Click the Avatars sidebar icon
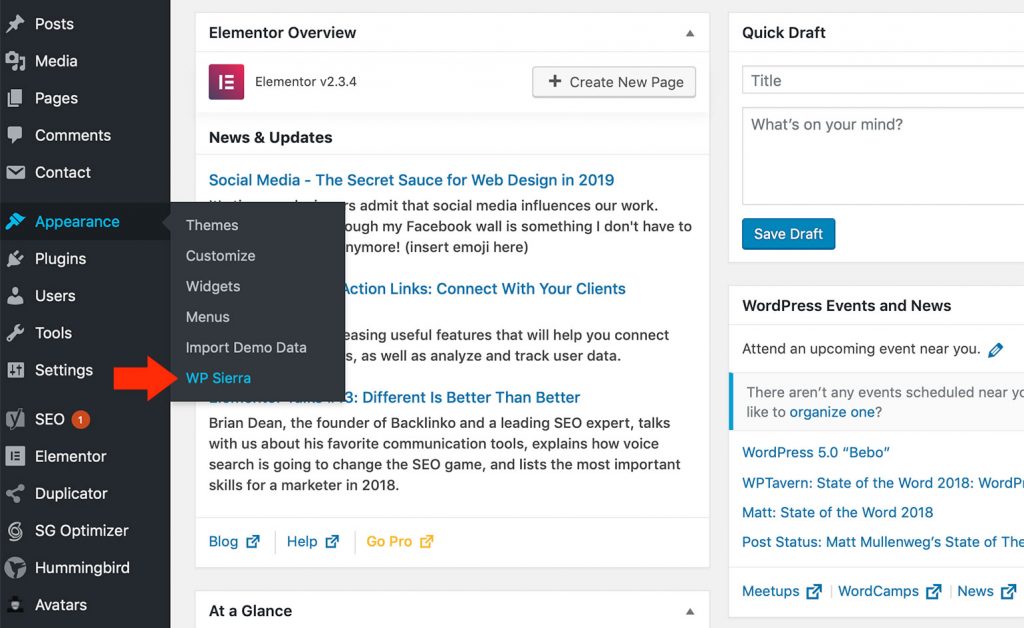 (x=15, y=605)
